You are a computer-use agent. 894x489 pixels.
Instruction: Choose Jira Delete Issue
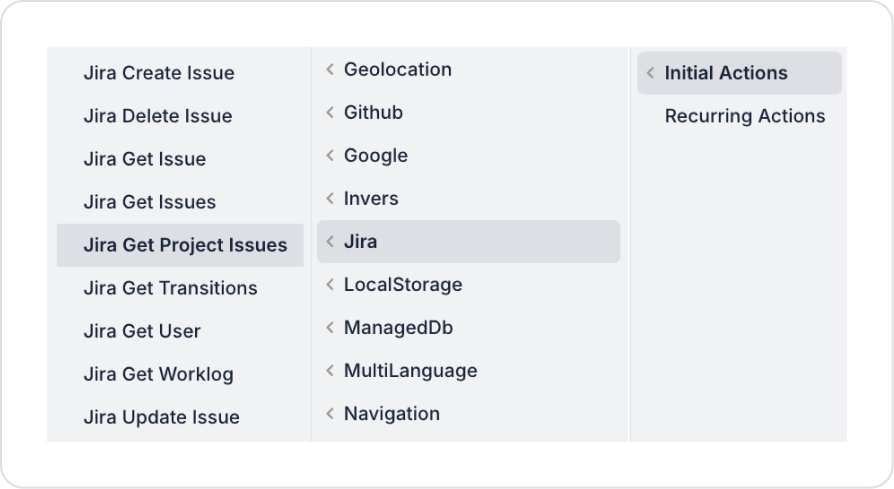(158, 116)
